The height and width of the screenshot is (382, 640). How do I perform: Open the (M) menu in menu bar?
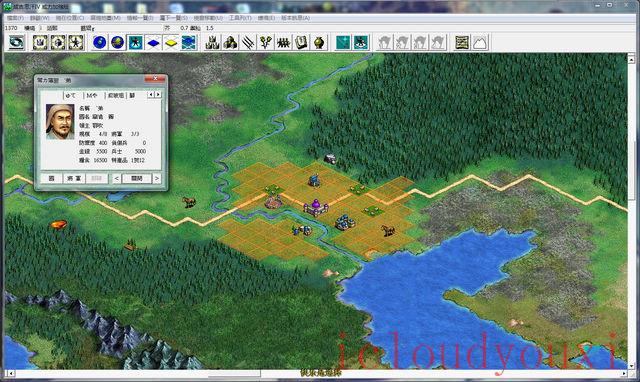click(105, 18)
